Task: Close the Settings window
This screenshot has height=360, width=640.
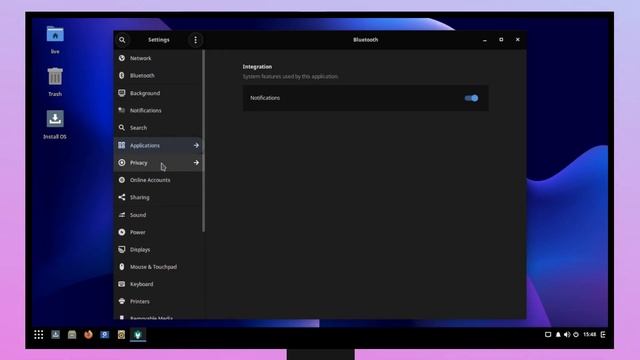Action: pos(518,40)
